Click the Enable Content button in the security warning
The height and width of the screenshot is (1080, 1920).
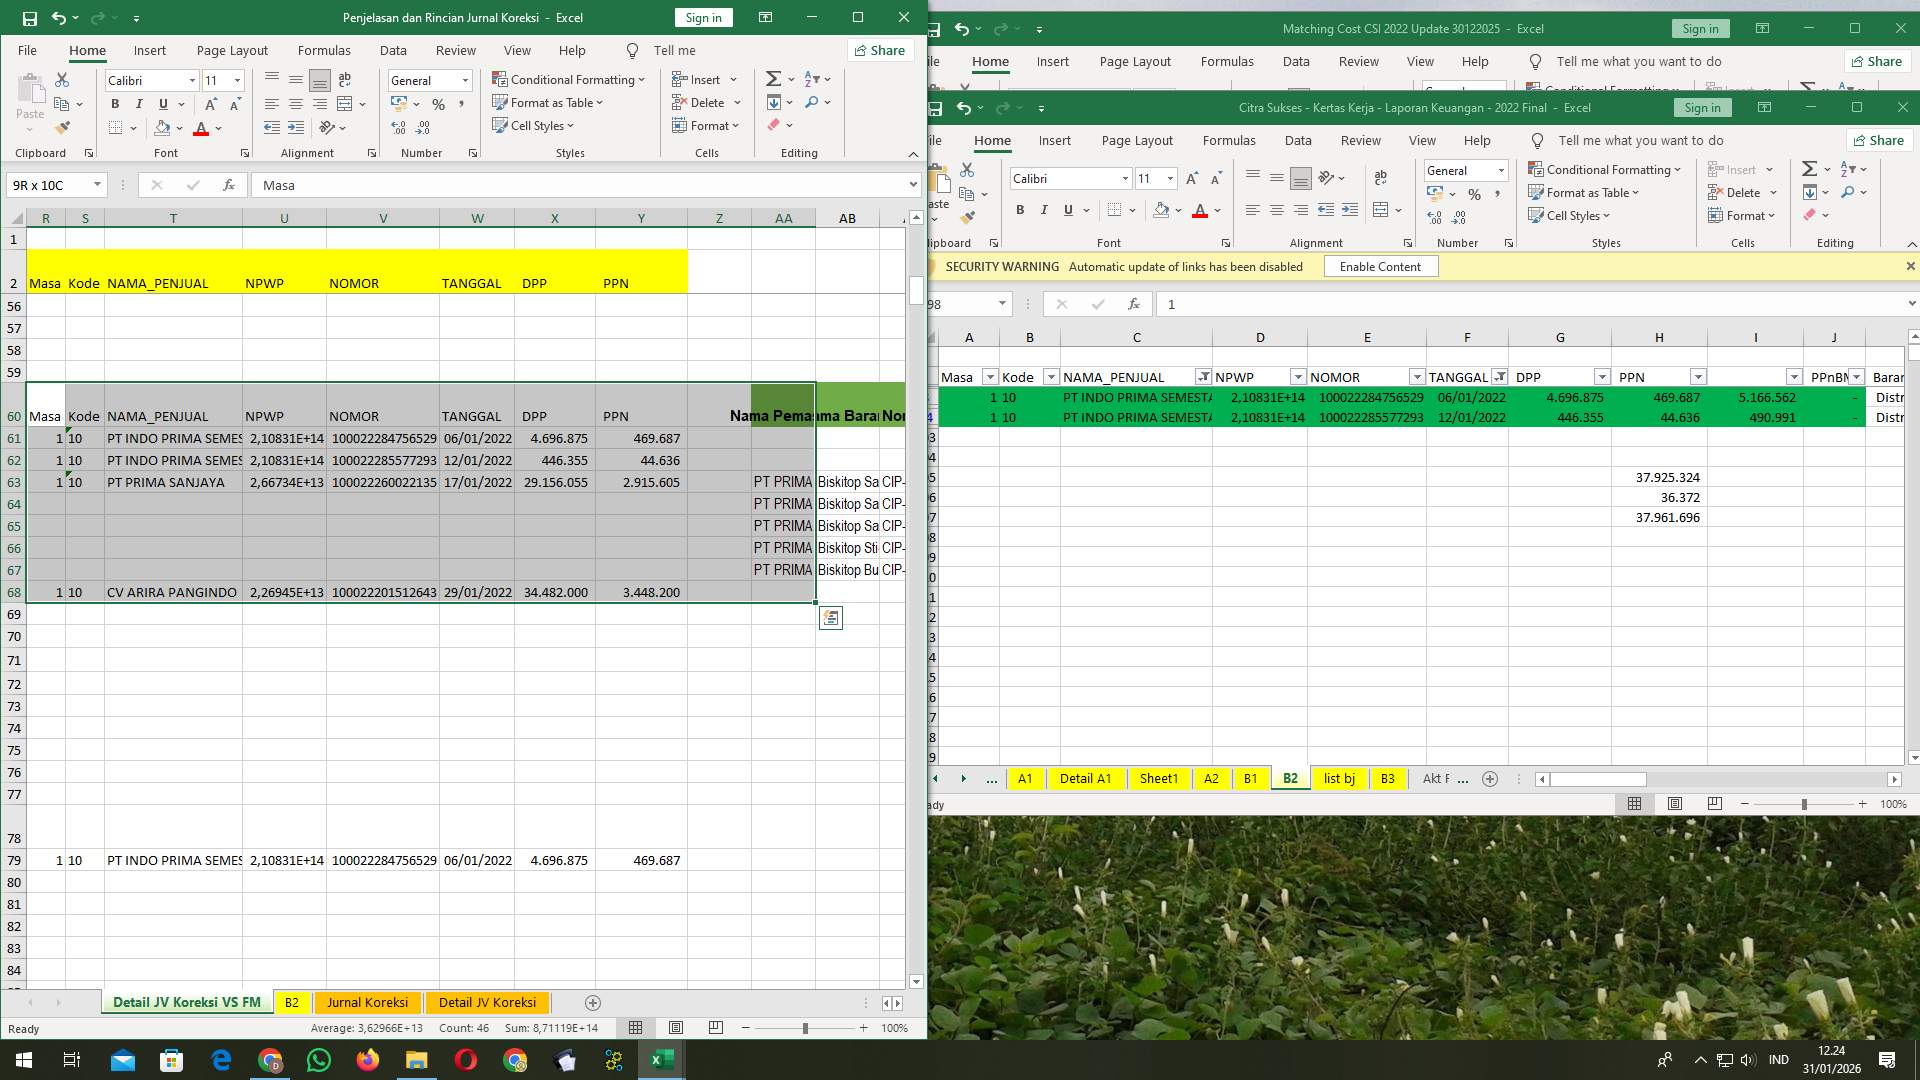click(1380, 266)
